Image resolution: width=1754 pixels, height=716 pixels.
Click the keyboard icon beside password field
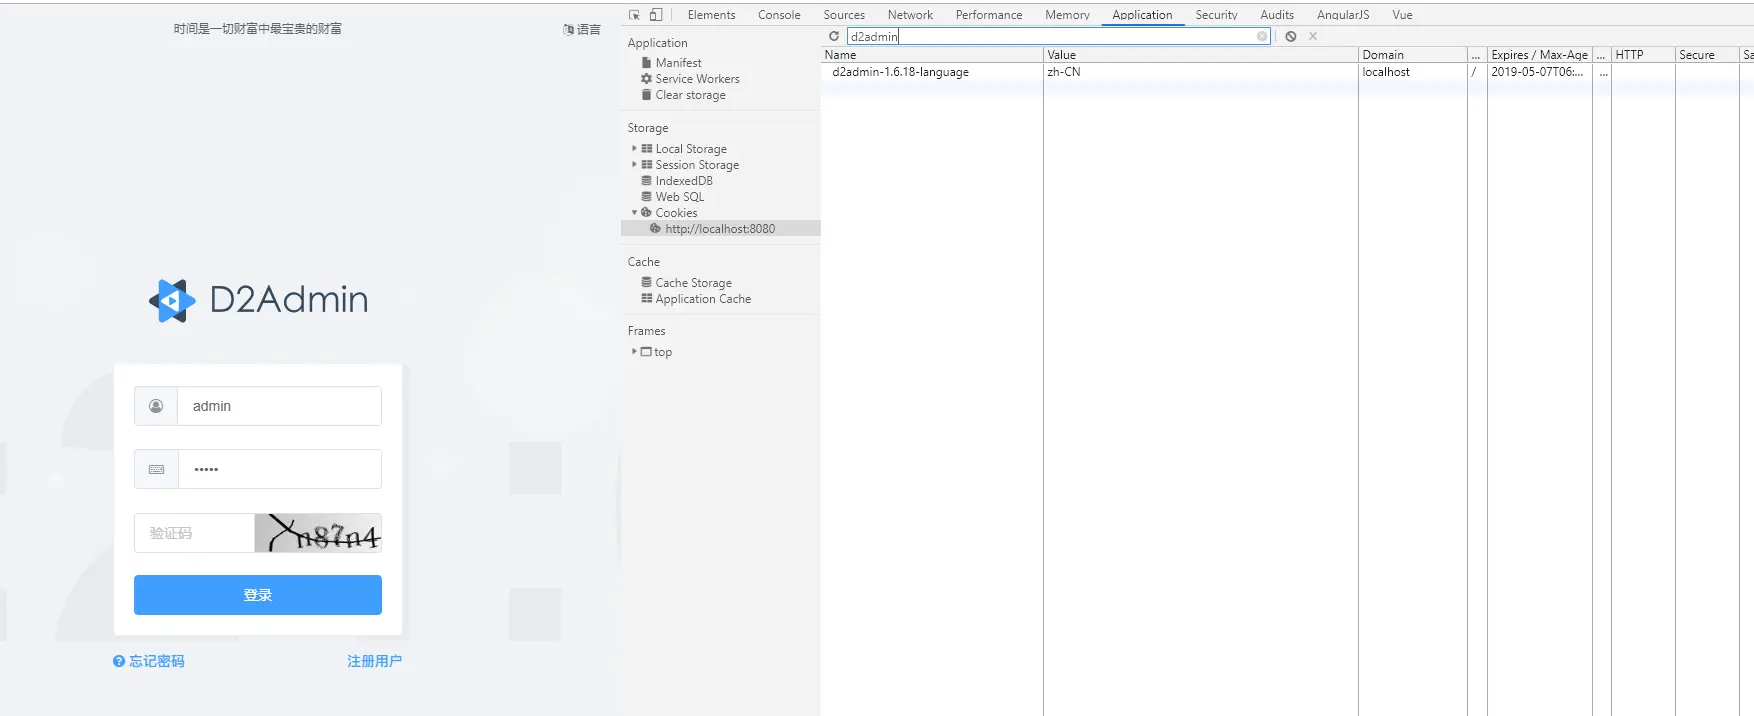[156, 469]
